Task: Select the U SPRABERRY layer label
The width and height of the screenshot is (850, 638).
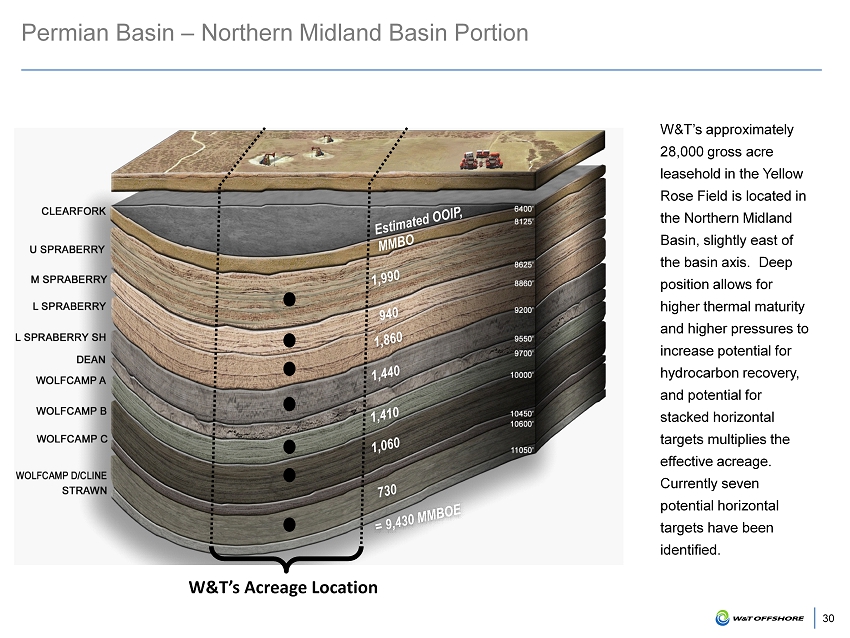Action: [x=68, y=248]
